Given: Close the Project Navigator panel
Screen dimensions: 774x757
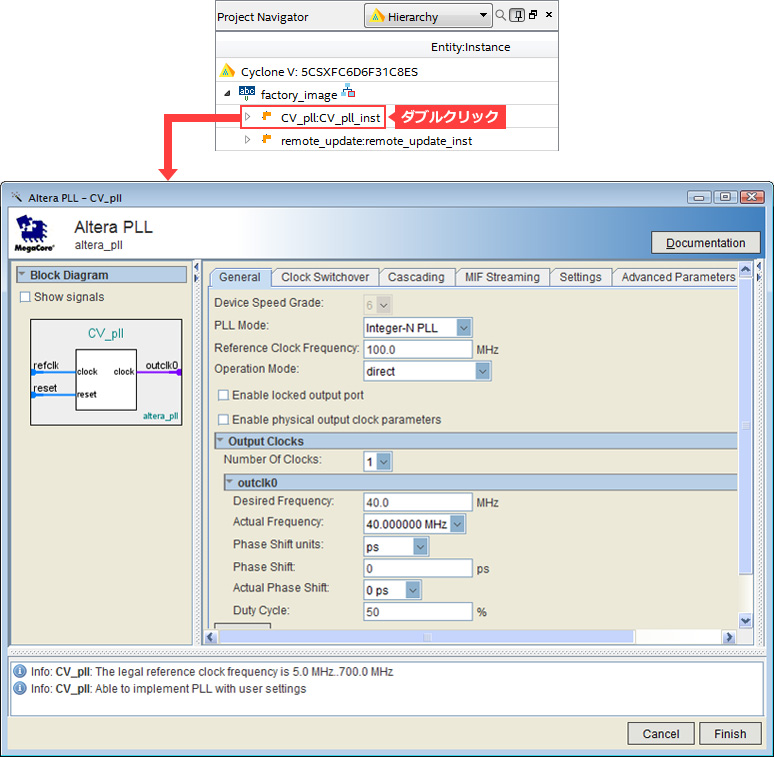Looking at the screenshot, I should coord(549,15).
